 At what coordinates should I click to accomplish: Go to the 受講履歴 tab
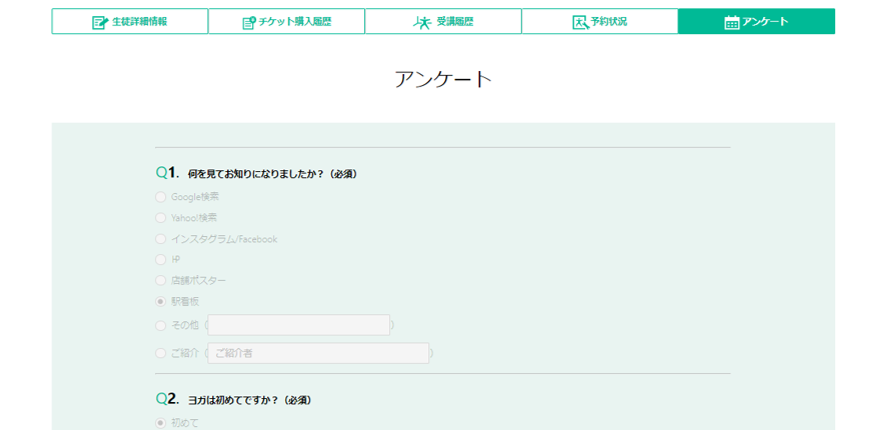(x=443, y=21)
